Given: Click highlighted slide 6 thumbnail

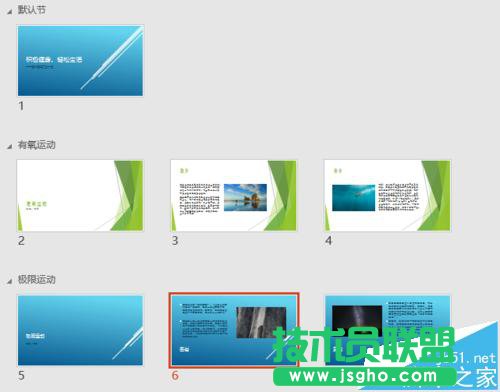Looking at the screenshot, I should click(x=234, y=330).
